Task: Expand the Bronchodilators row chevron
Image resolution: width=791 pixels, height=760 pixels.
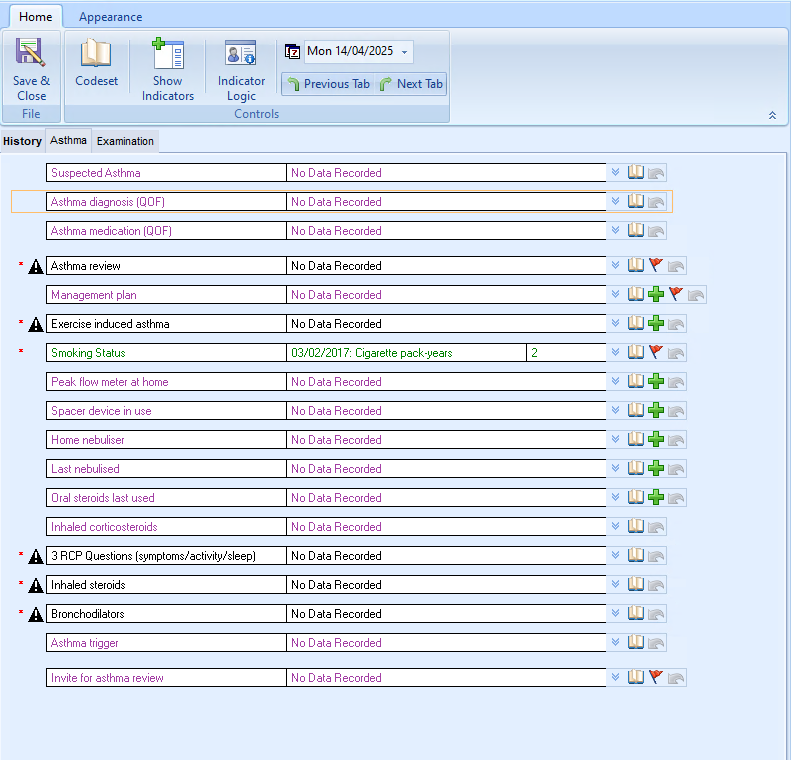Action: 615,613
